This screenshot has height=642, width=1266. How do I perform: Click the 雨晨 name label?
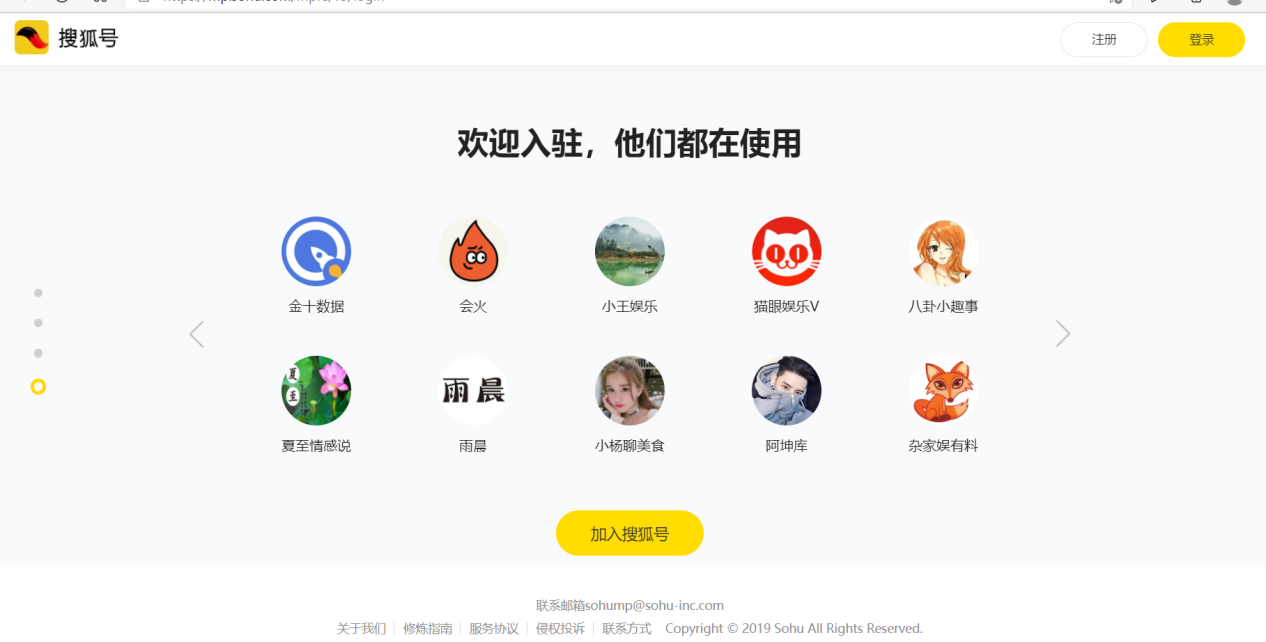point(473,446)
